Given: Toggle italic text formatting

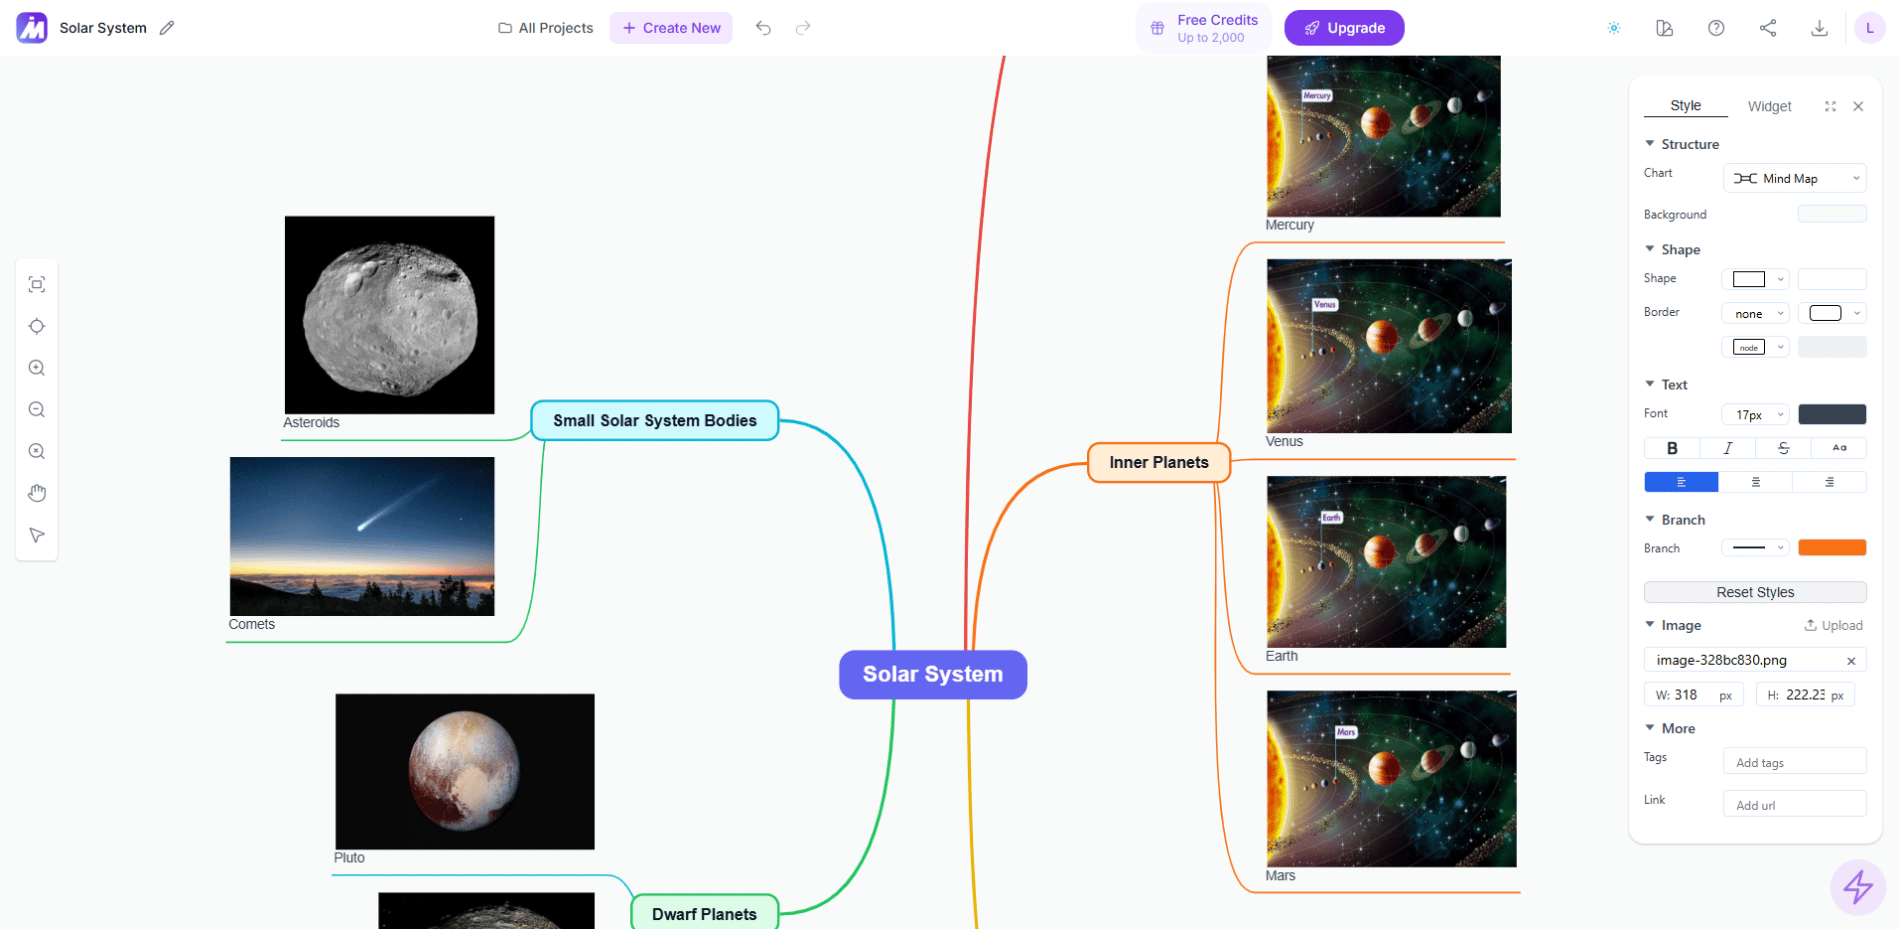Looking at the screenshot, I should click(x=1727, y=448).
